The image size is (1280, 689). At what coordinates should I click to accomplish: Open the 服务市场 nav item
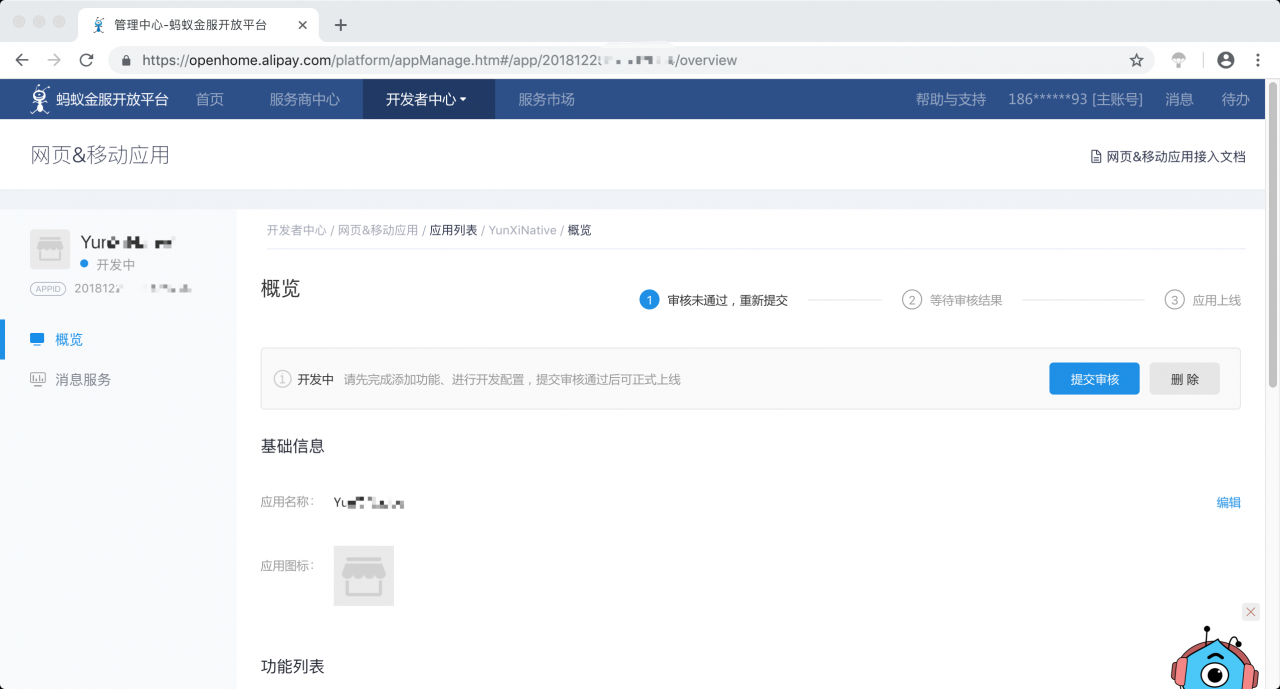[546, 99]
